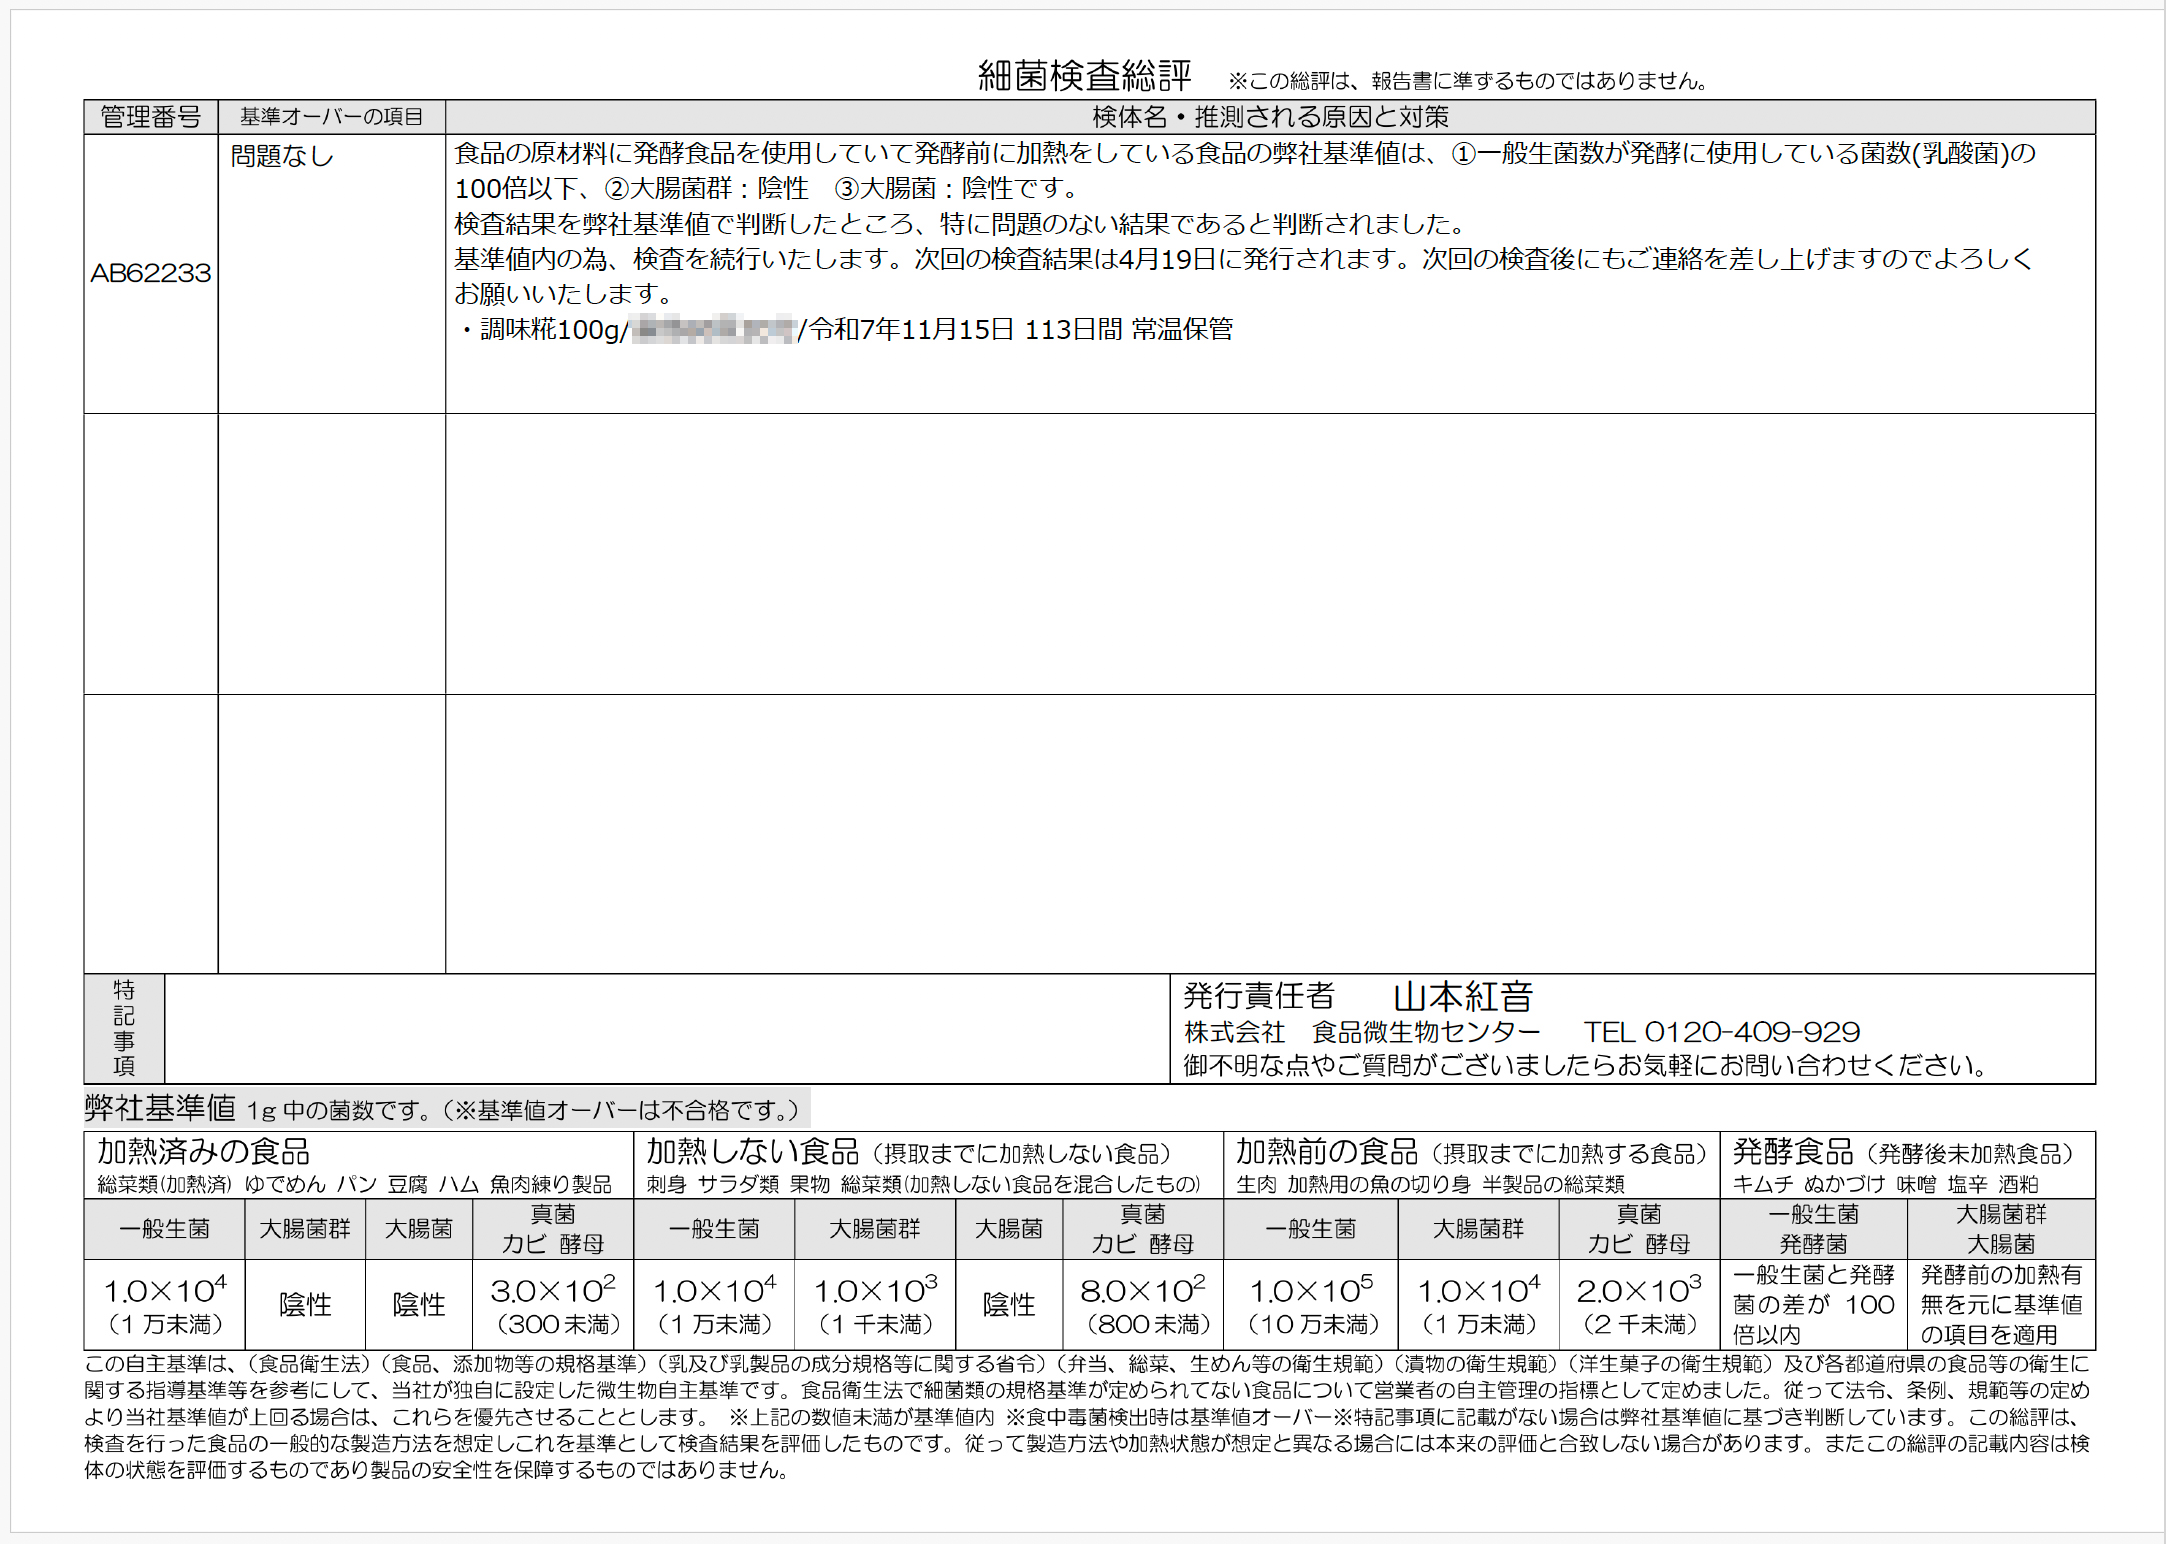The width and height of the screenshot is (2175, 1544).
Task: Click the blurred text in the sample line
Action: point(713,329)
